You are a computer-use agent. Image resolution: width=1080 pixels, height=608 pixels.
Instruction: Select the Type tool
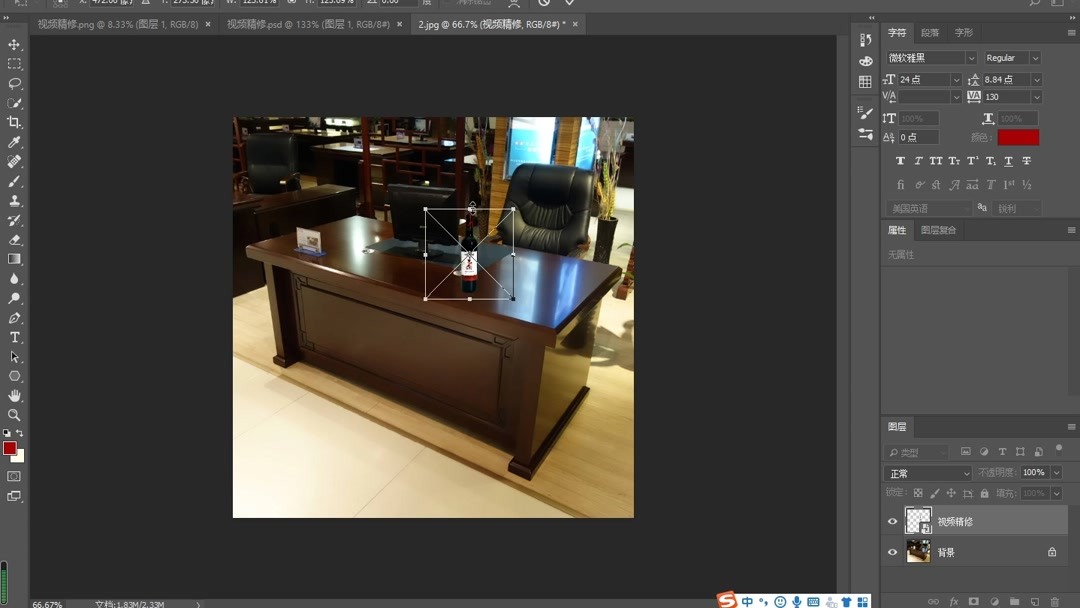click(x=14, y=337)
